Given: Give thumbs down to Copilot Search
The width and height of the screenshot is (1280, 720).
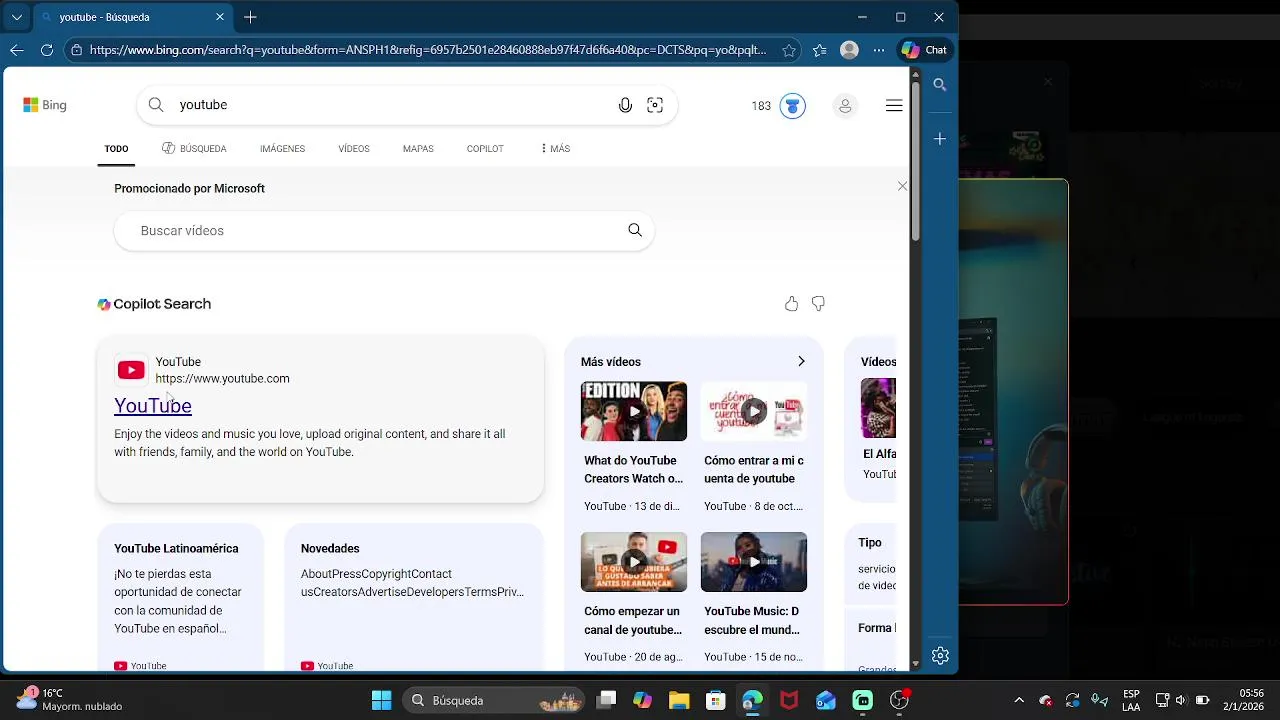Looking at the screenshot, I should point(818,304).
